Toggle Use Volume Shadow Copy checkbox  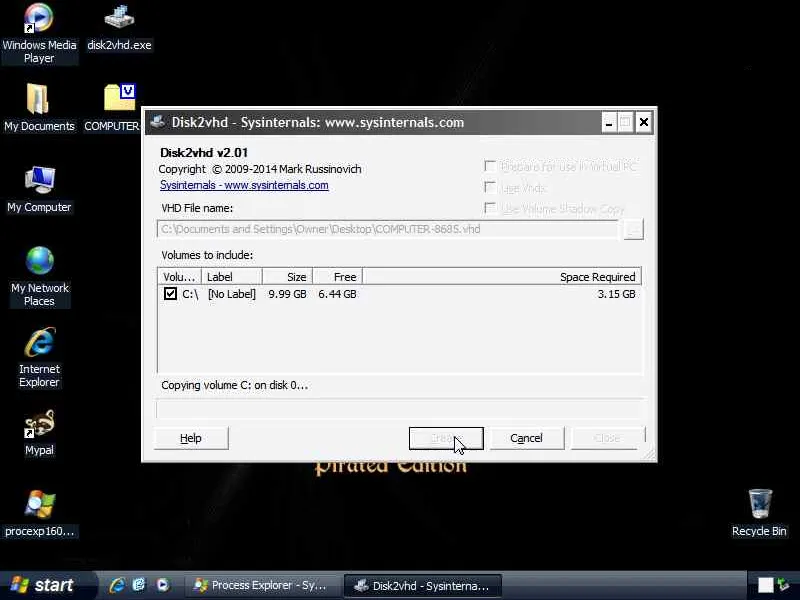[490, 208]
